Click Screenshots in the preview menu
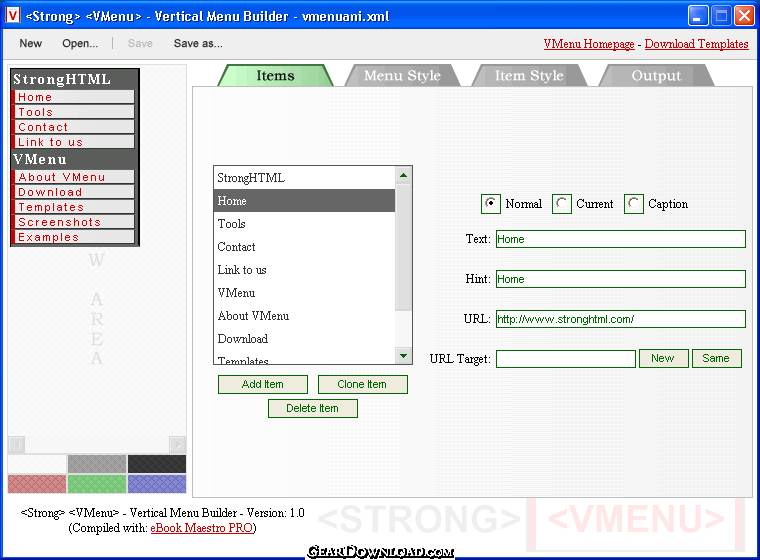Screen dimensions: 760x560 coord(73,222)
